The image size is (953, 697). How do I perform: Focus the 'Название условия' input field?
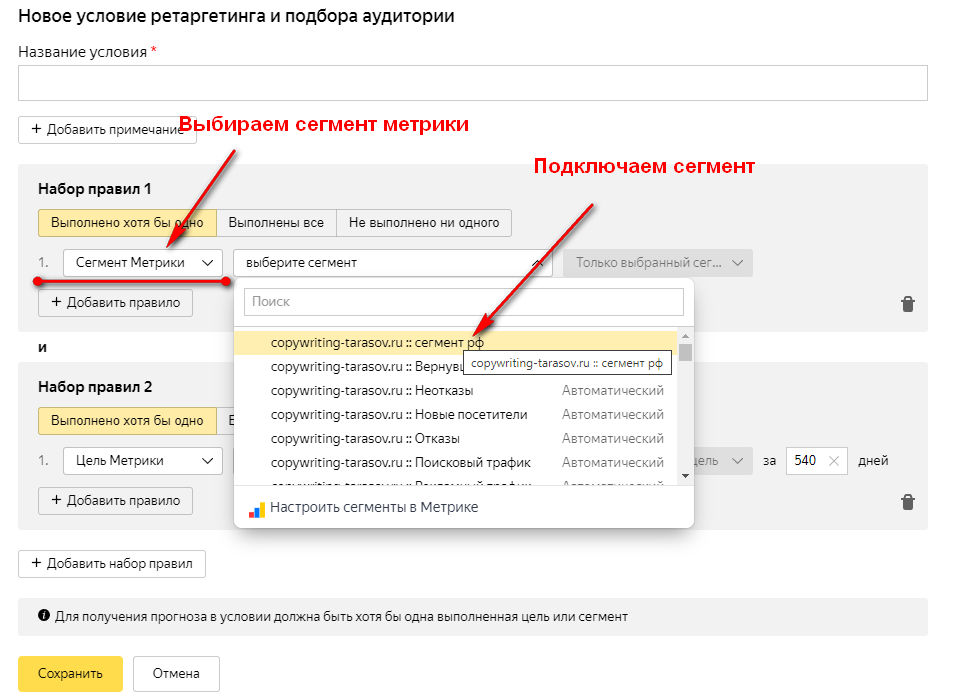tap(473, 83)
